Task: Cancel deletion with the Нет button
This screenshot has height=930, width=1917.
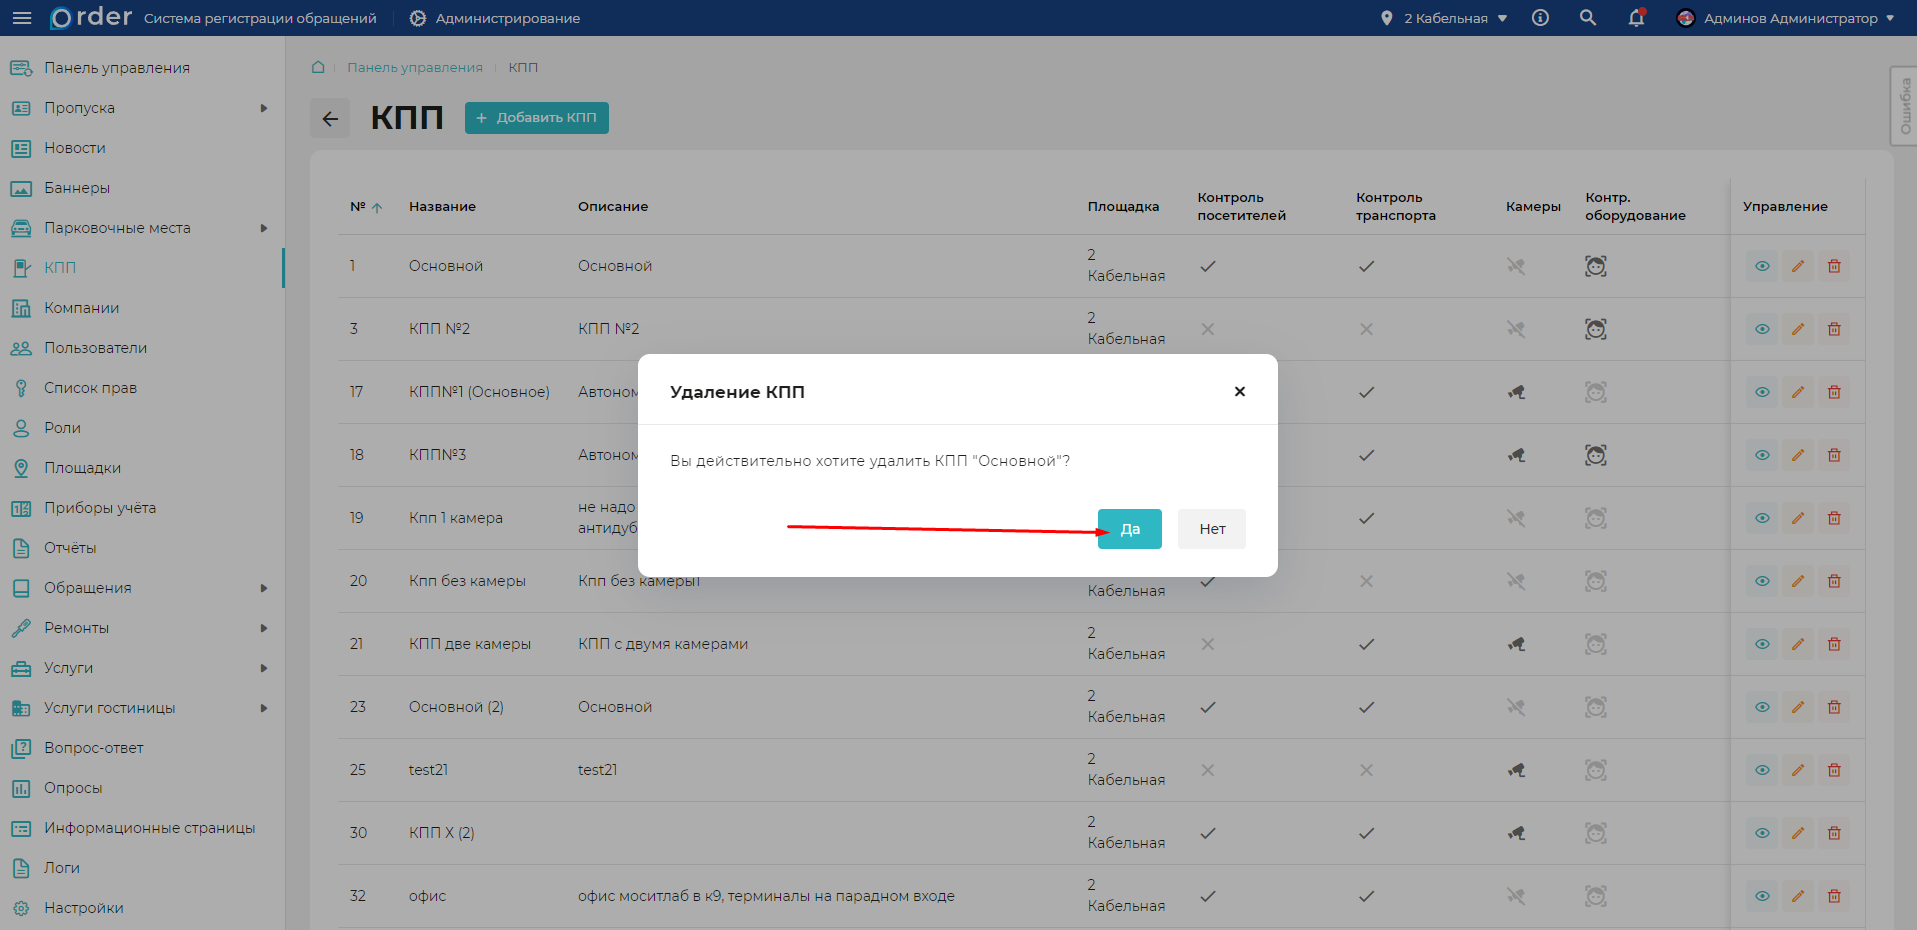Action: (1211, 529)
